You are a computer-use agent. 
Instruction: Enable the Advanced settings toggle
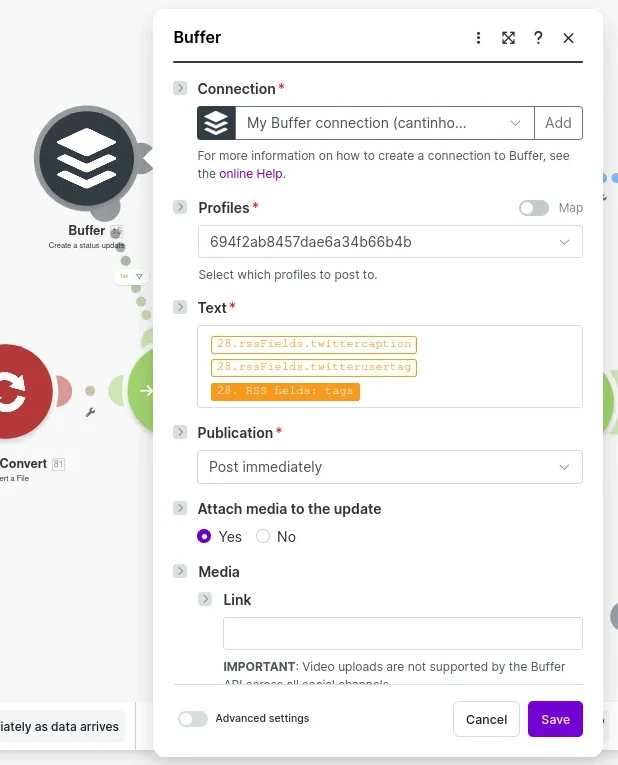tap(193, 719)
